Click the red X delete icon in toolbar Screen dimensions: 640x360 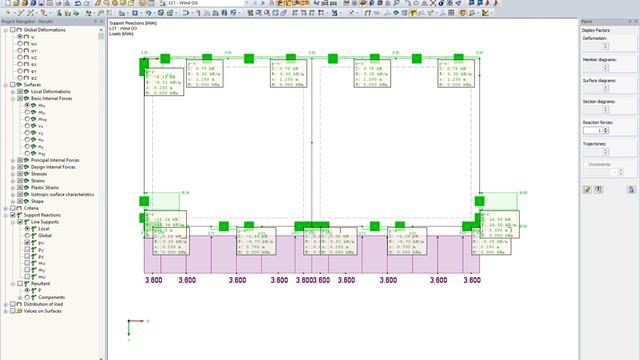(433, 3)
